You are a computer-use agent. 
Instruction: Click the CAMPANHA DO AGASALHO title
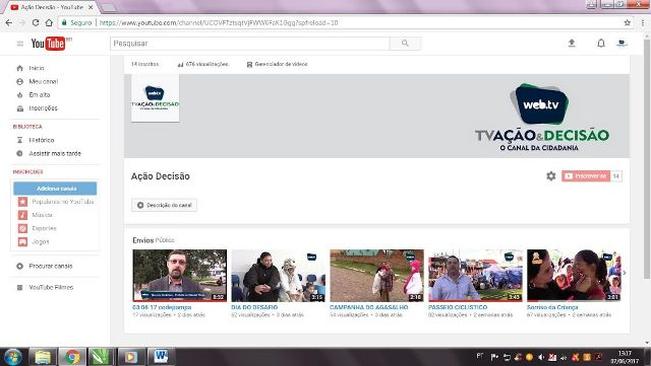(x=369, y=307)
